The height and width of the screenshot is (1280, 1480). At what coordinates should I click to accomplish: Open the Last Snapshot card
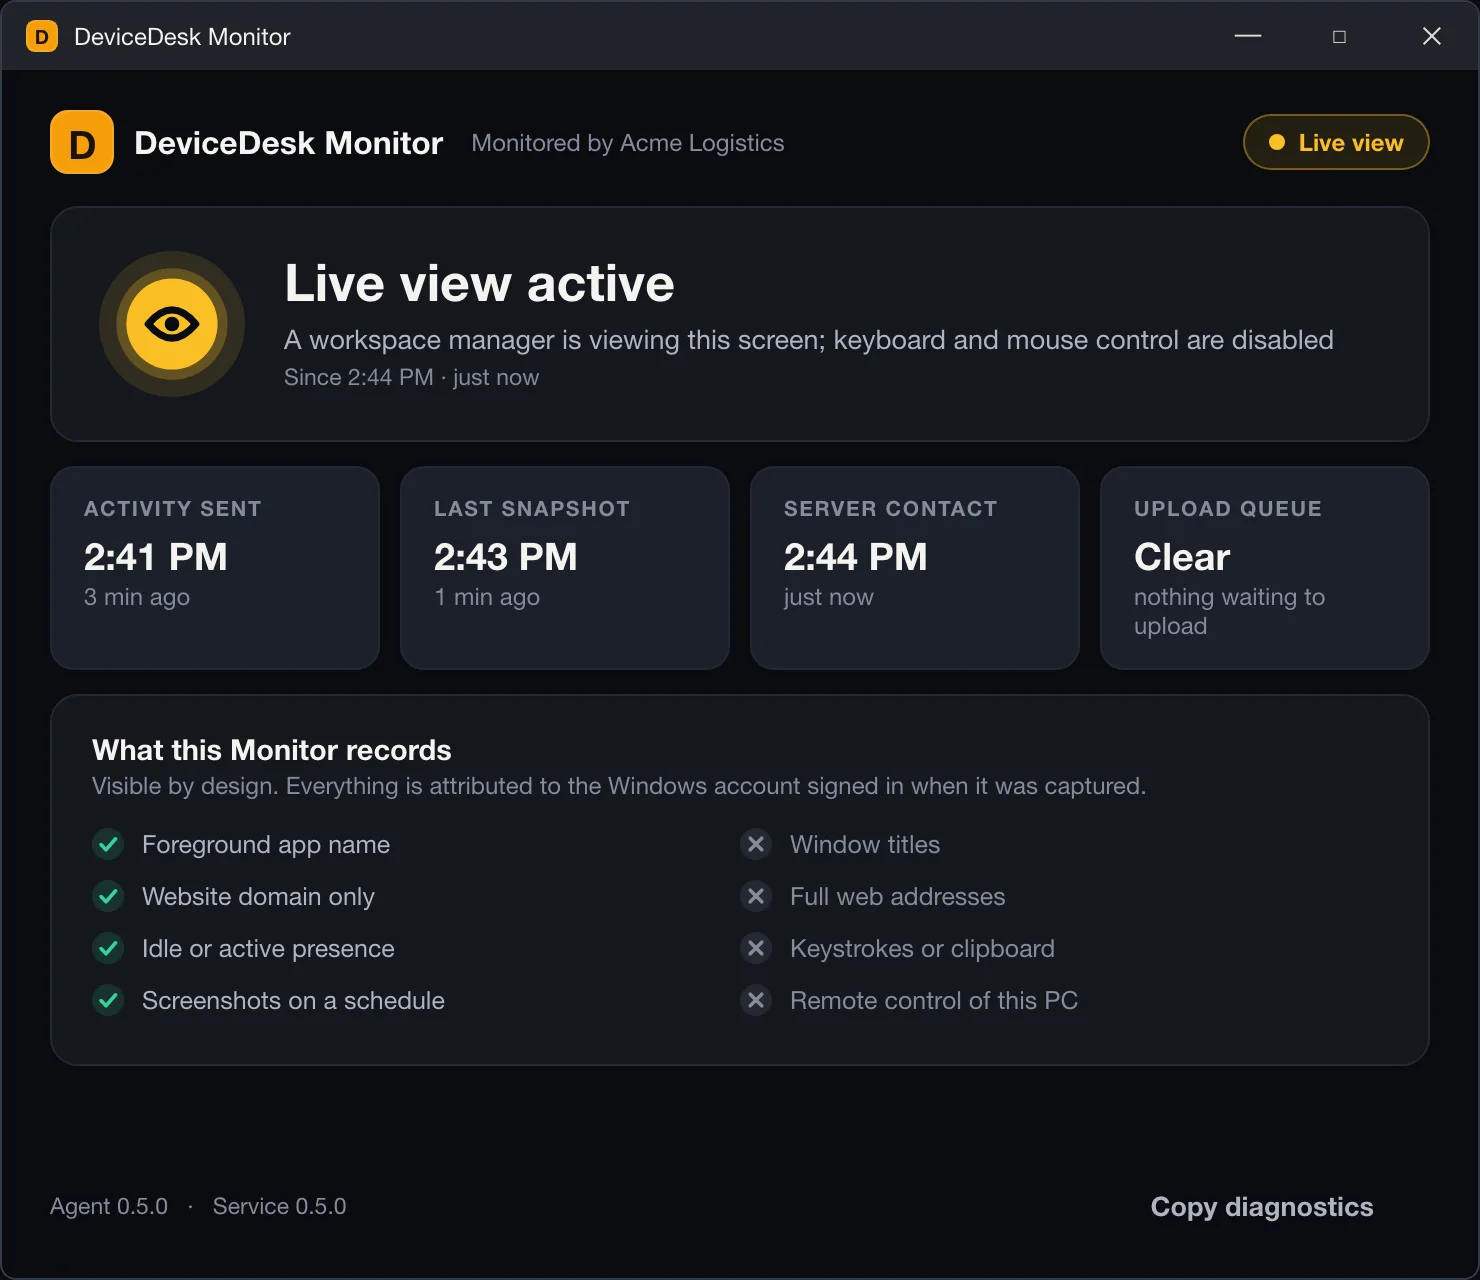click(x=565, y=568)
